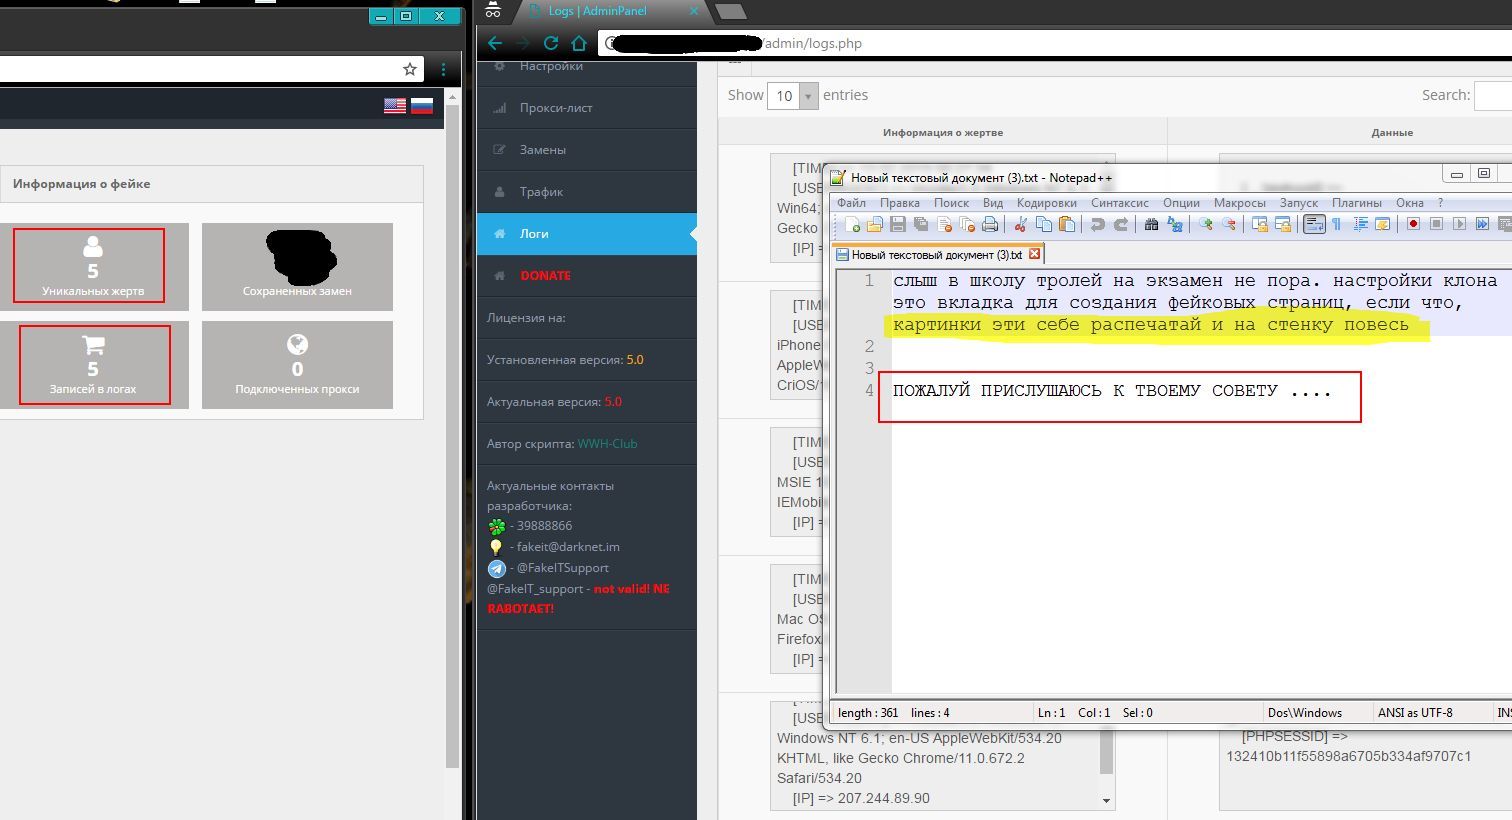Open the Макросы menu in Notepad++
Viewport: 1512px width, 820px height.
coord(1240,203)
